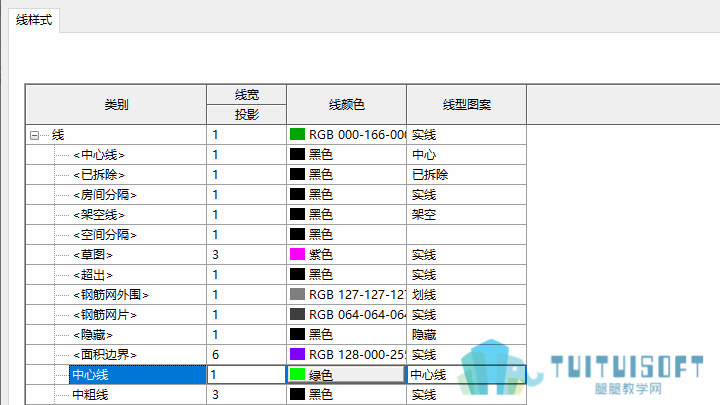
Task: Open the 黑色 color of <中心线> row
Action: coord(347,155)
